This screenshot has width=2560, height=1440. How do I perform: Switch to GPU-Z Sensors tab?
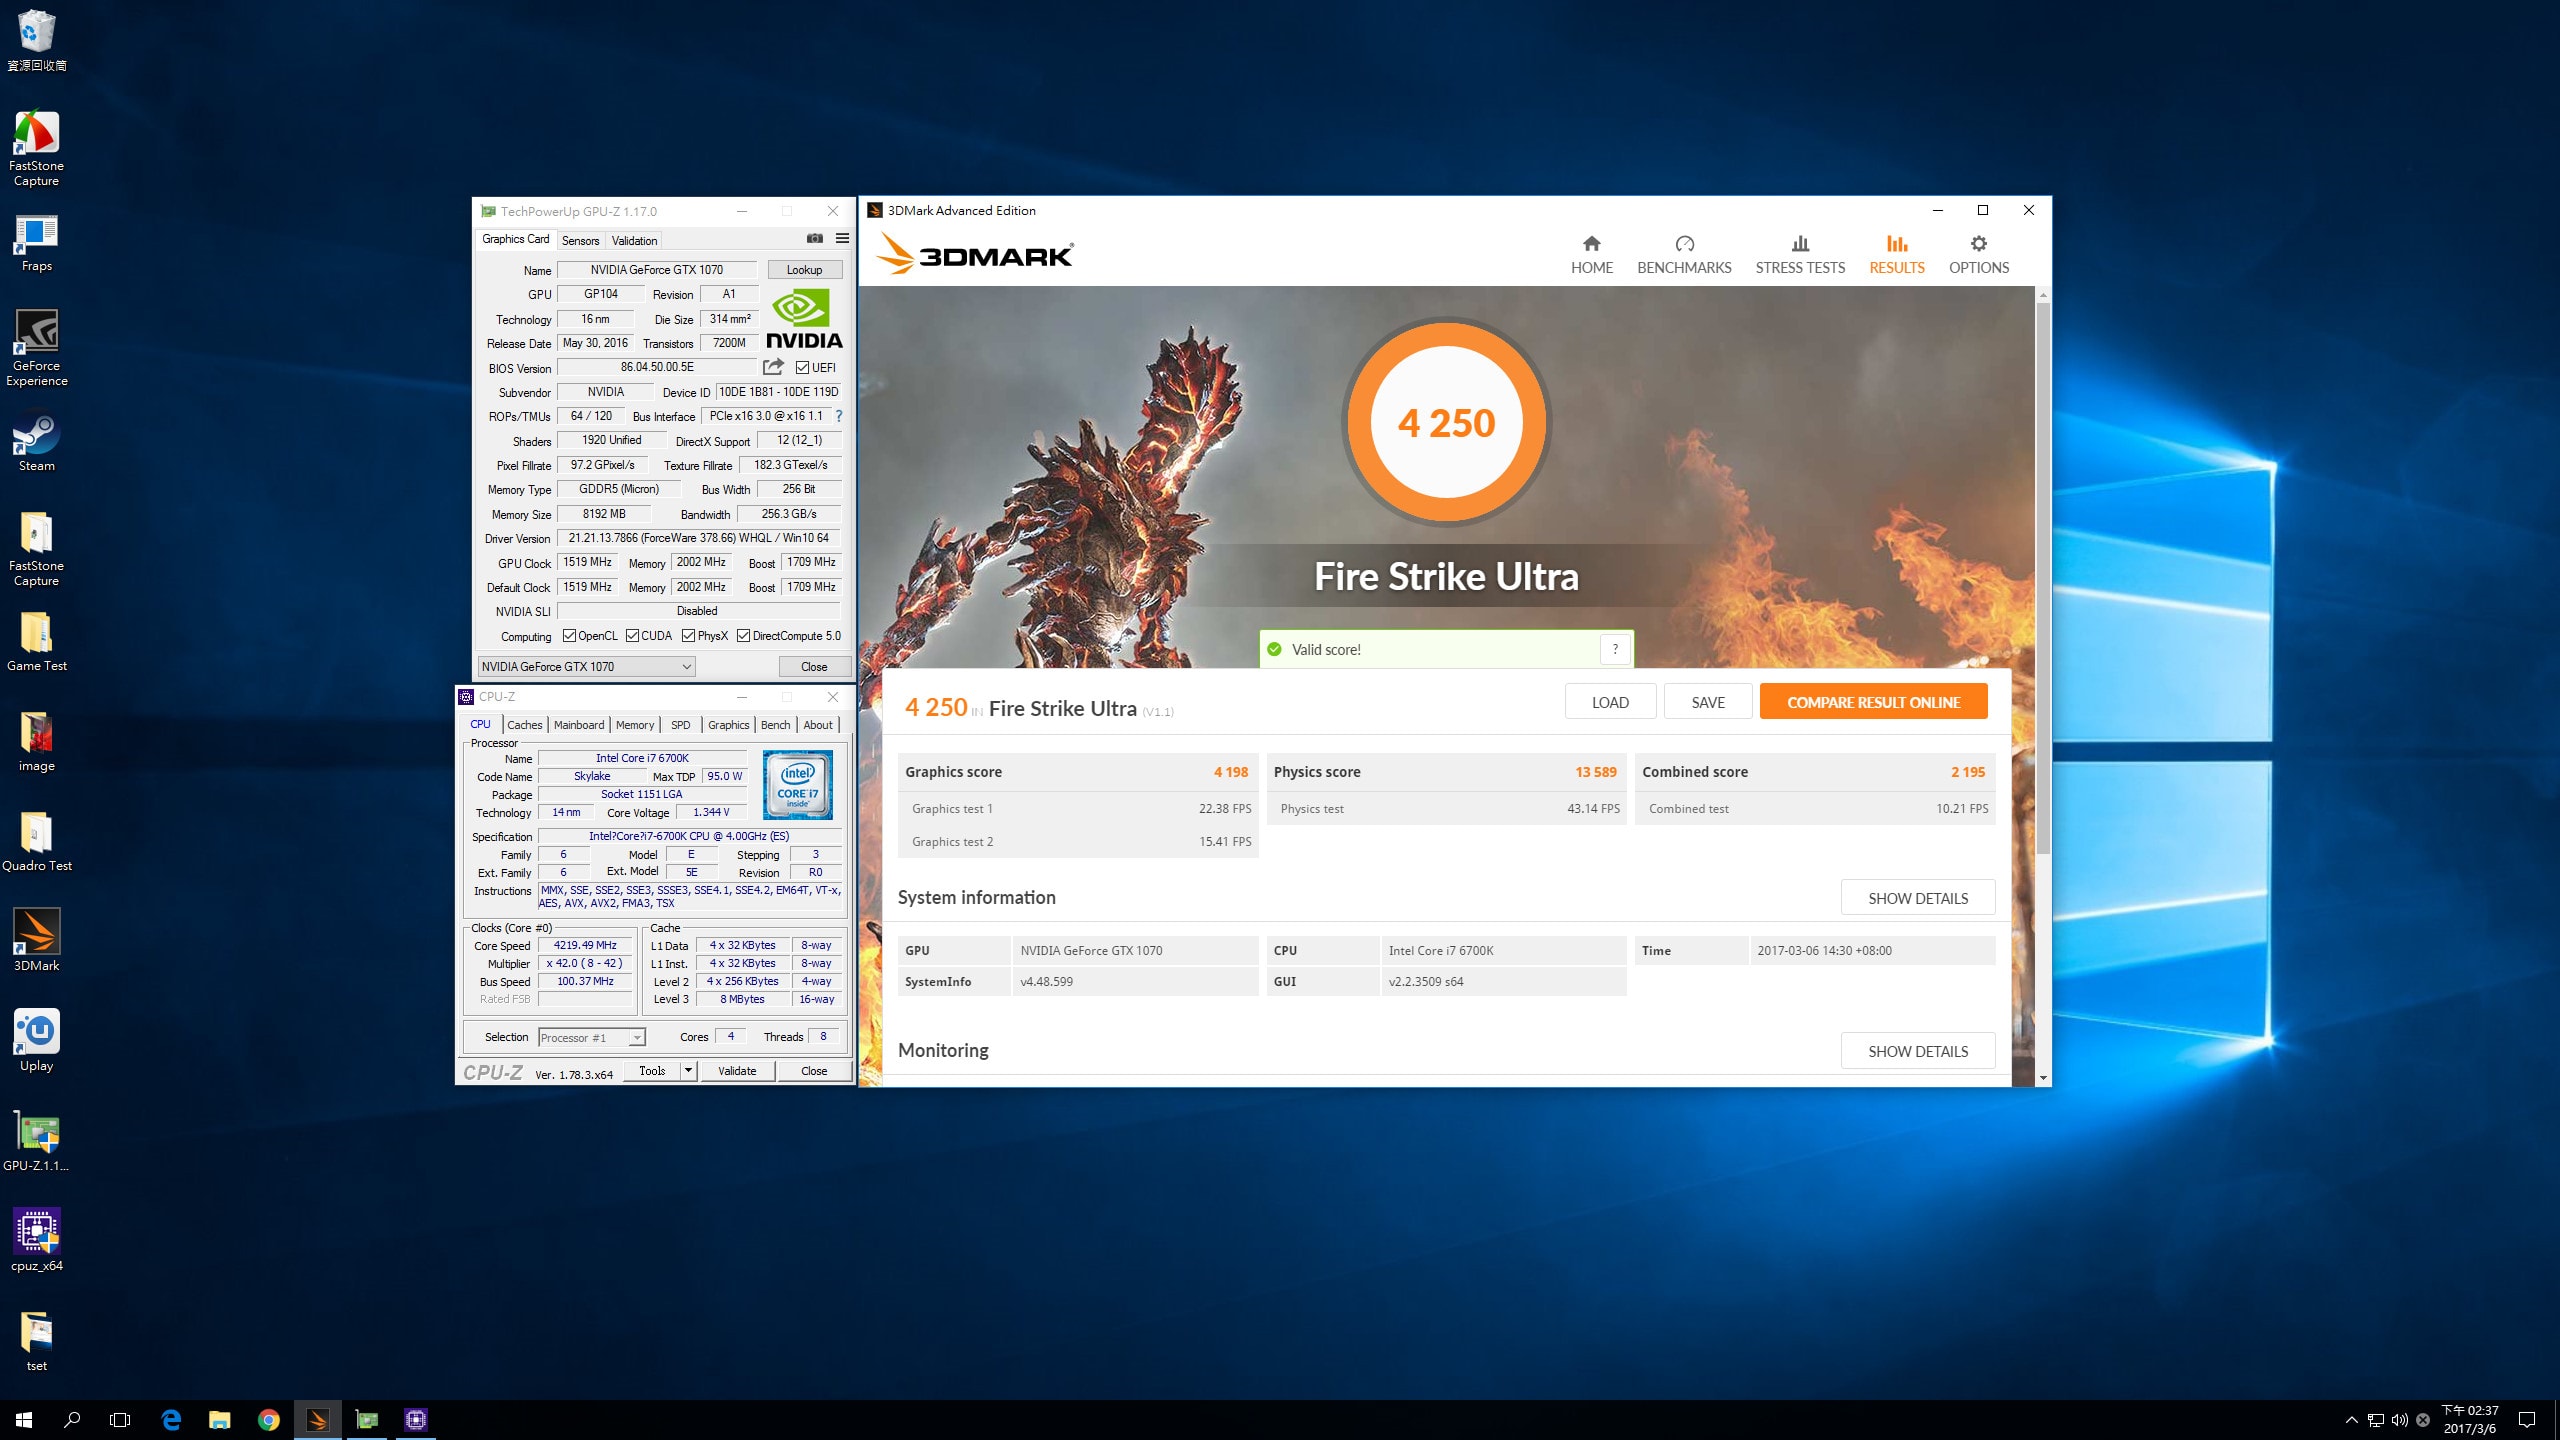pos(580,241)
